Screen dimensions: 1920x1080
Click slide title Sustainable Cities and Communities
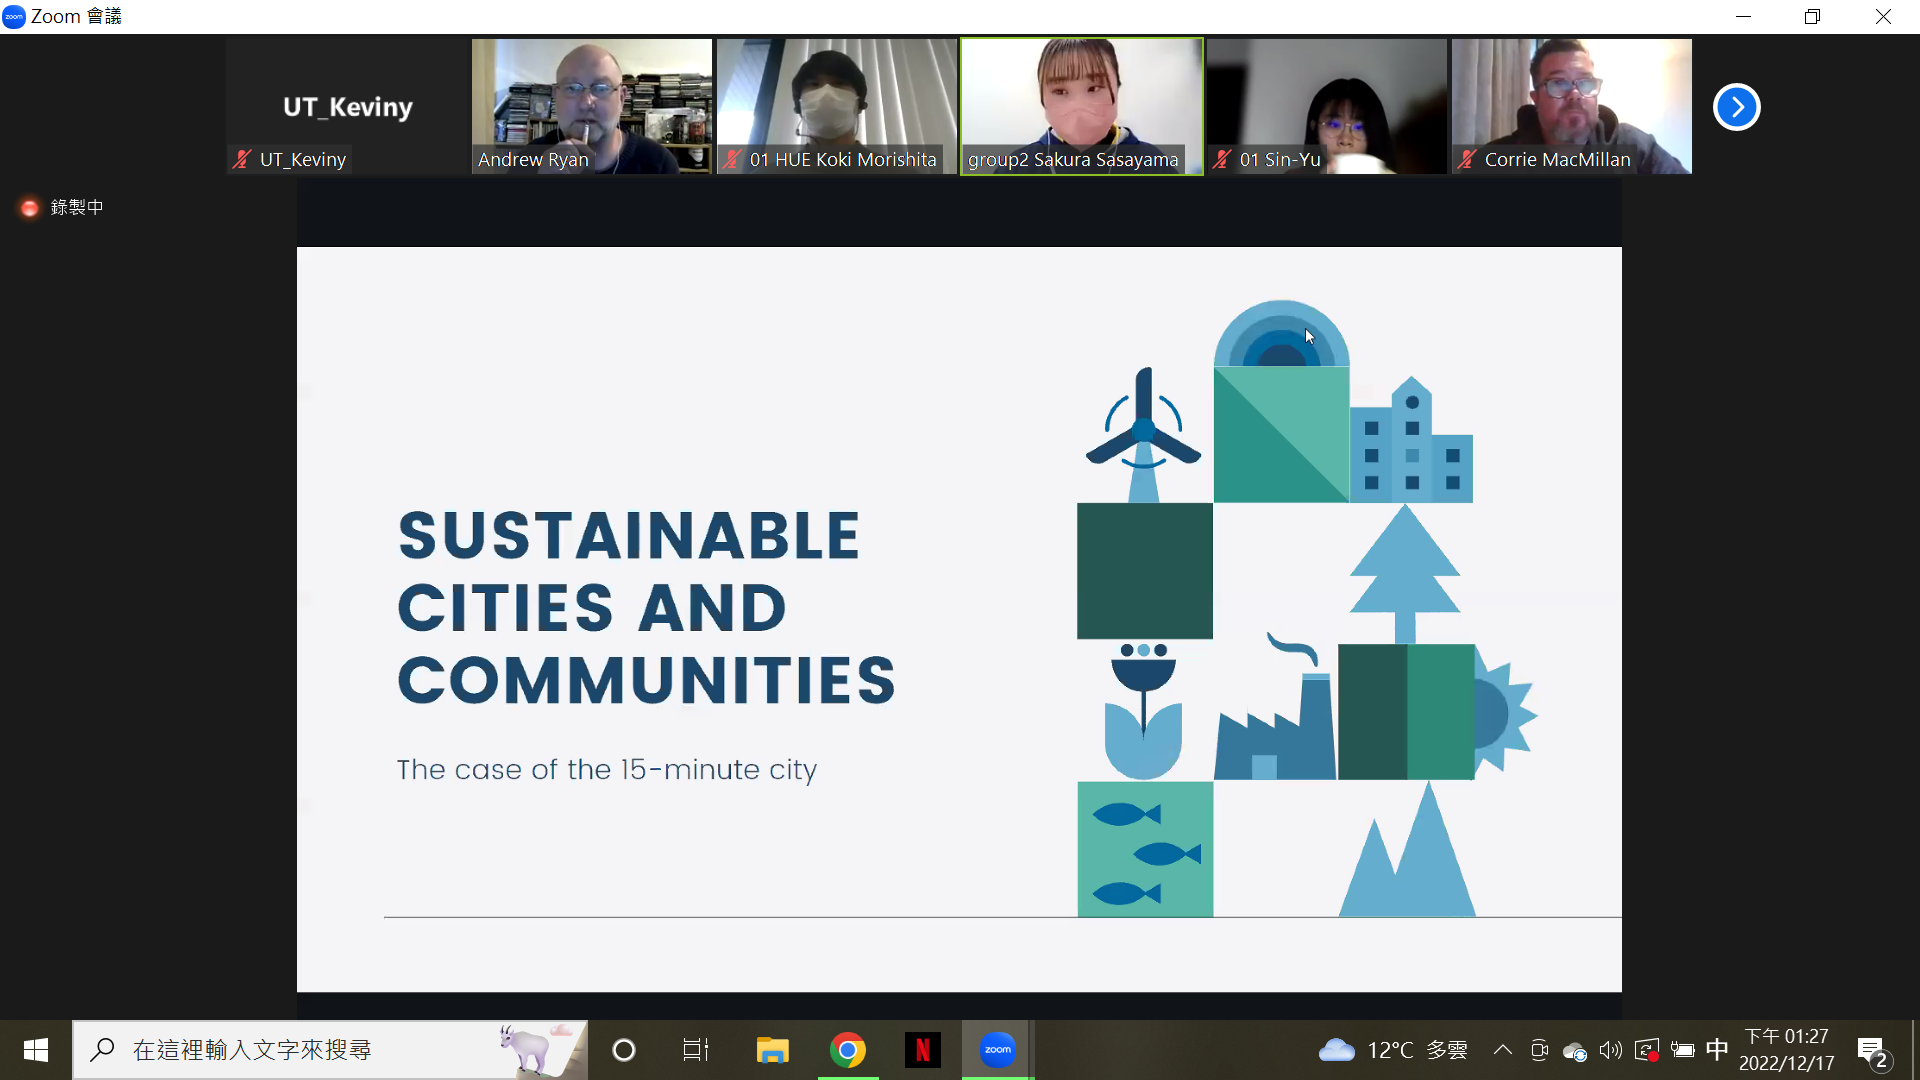(x=646, y=607)
